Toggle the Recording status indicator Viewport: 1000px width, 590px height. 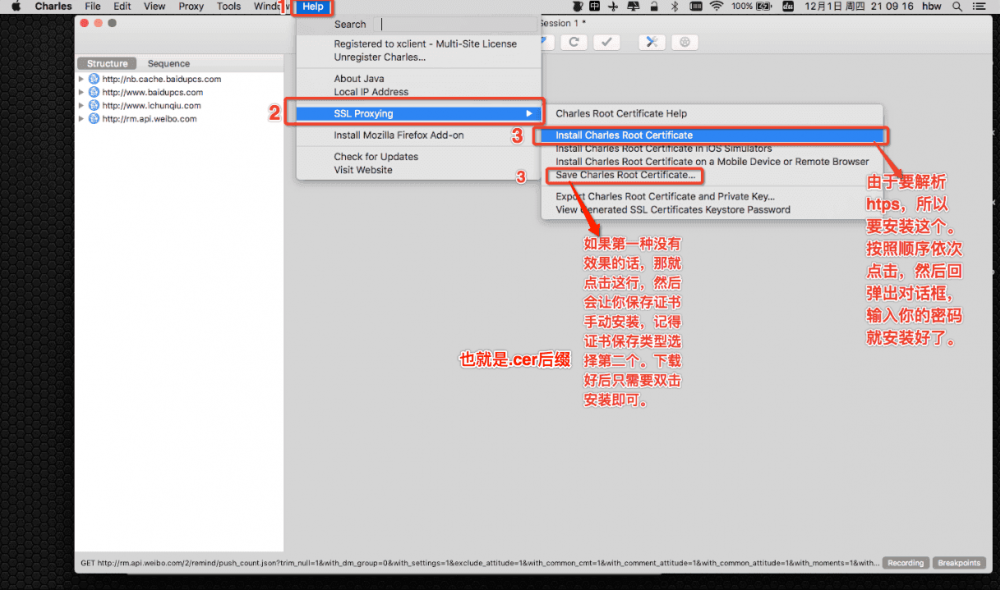coord(905,562)
